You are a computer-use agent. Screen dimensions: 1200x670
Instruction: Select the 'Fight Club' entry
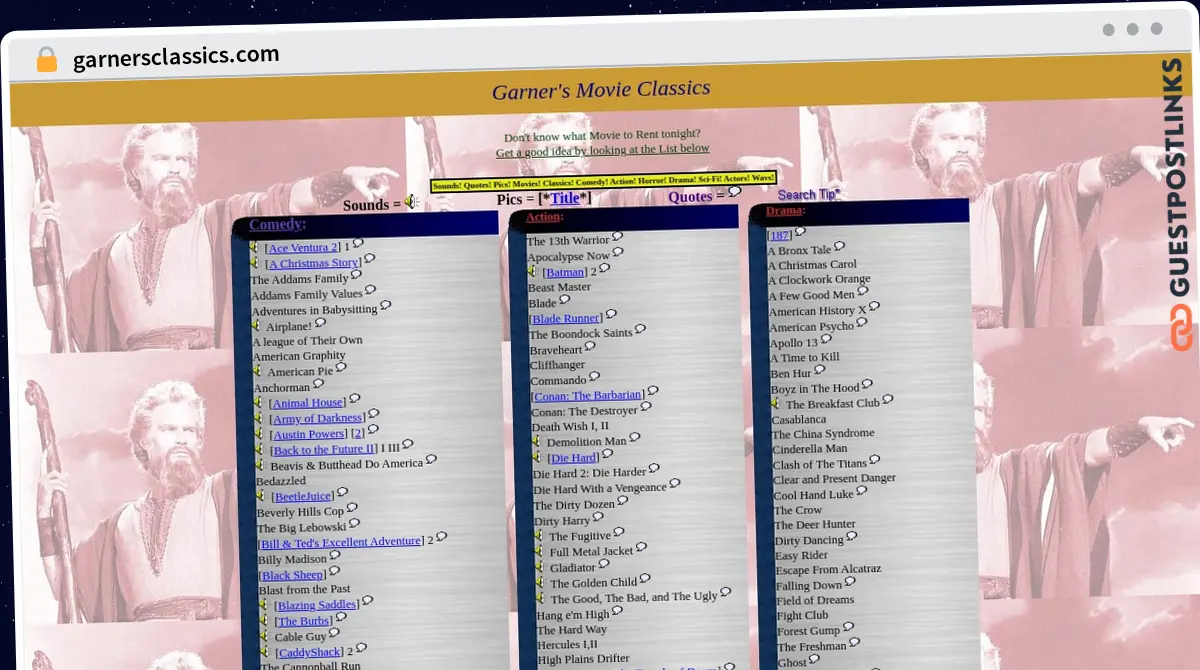coord(802,615)
